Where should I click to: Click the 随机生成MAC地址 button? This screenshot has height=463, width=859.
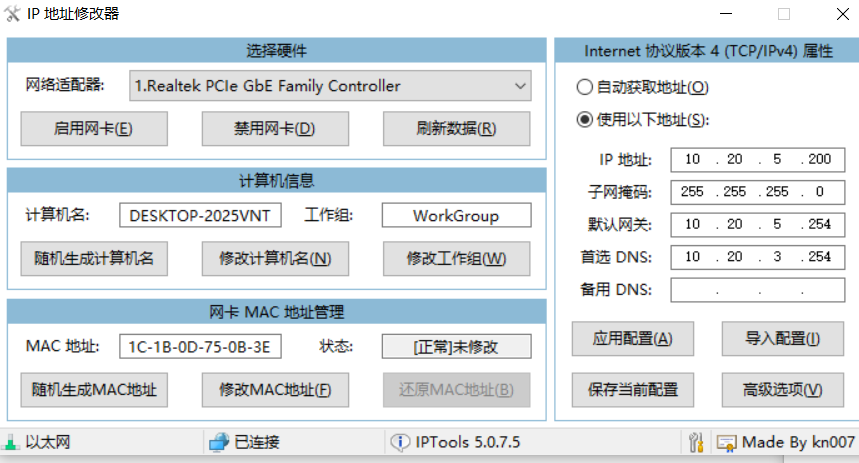click(94, 390)
